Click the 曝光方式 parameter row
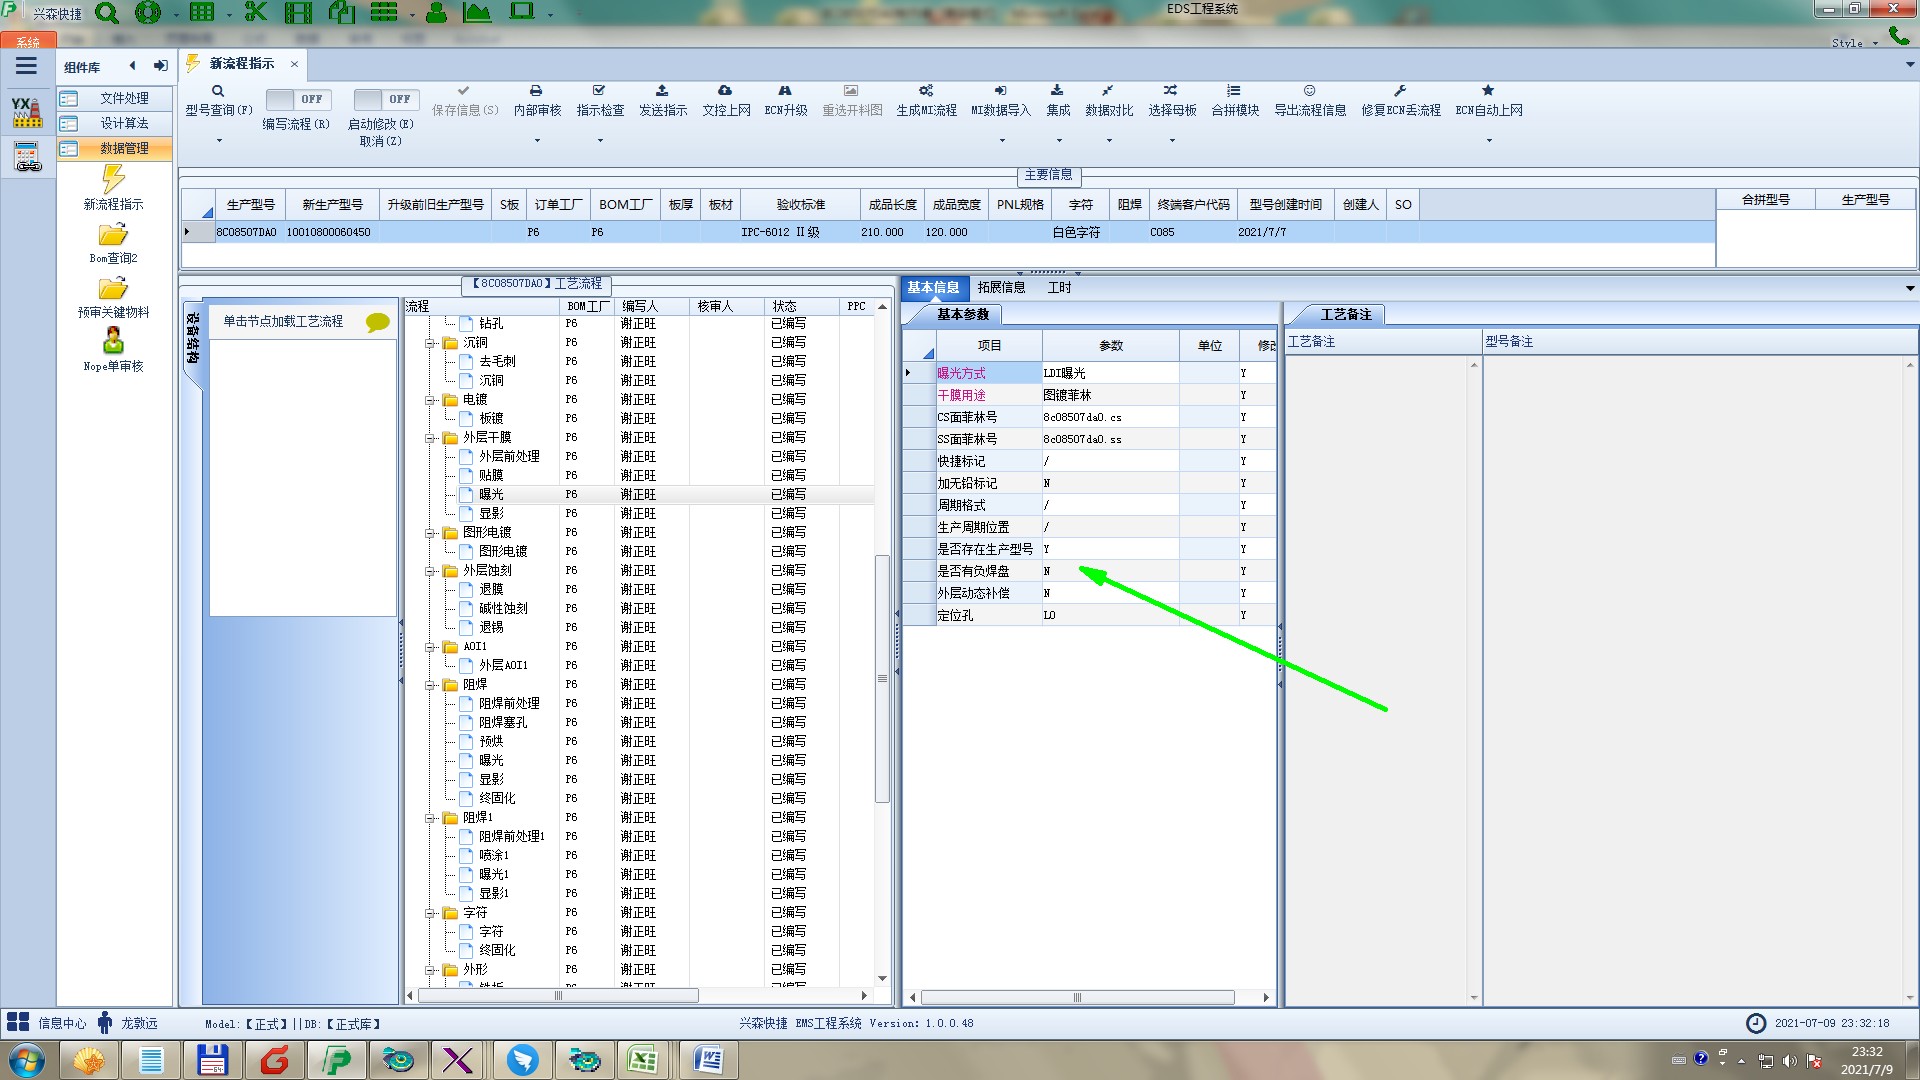The height and width of the screenshot is (1080, 1920). coord(1089,373)
